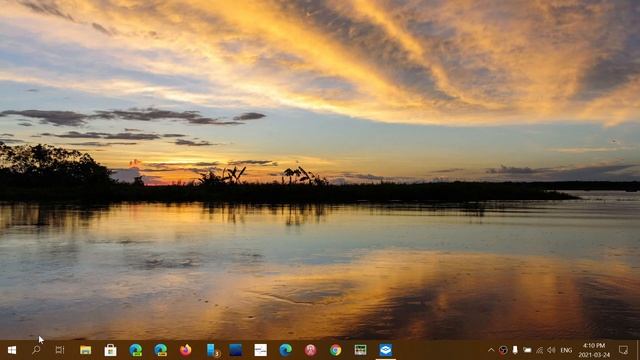The height and width of the screenshot is (360, 640).
Task: Switch input language via ENG indicator
Action: tap(566, 350)
